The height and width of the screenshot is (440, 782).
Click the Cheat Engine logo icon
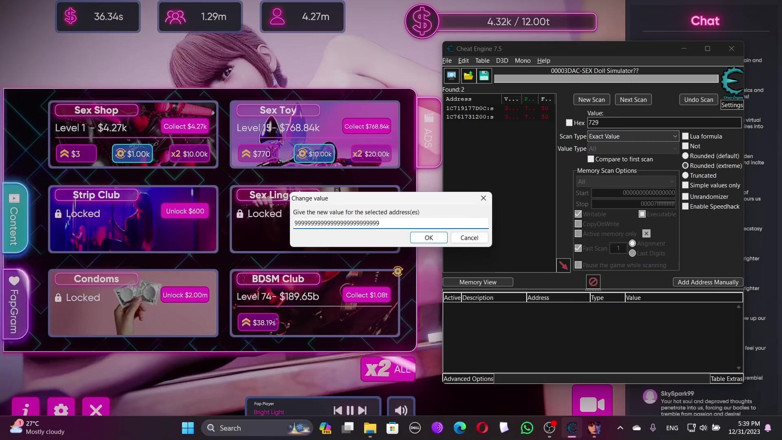[732, 81]
